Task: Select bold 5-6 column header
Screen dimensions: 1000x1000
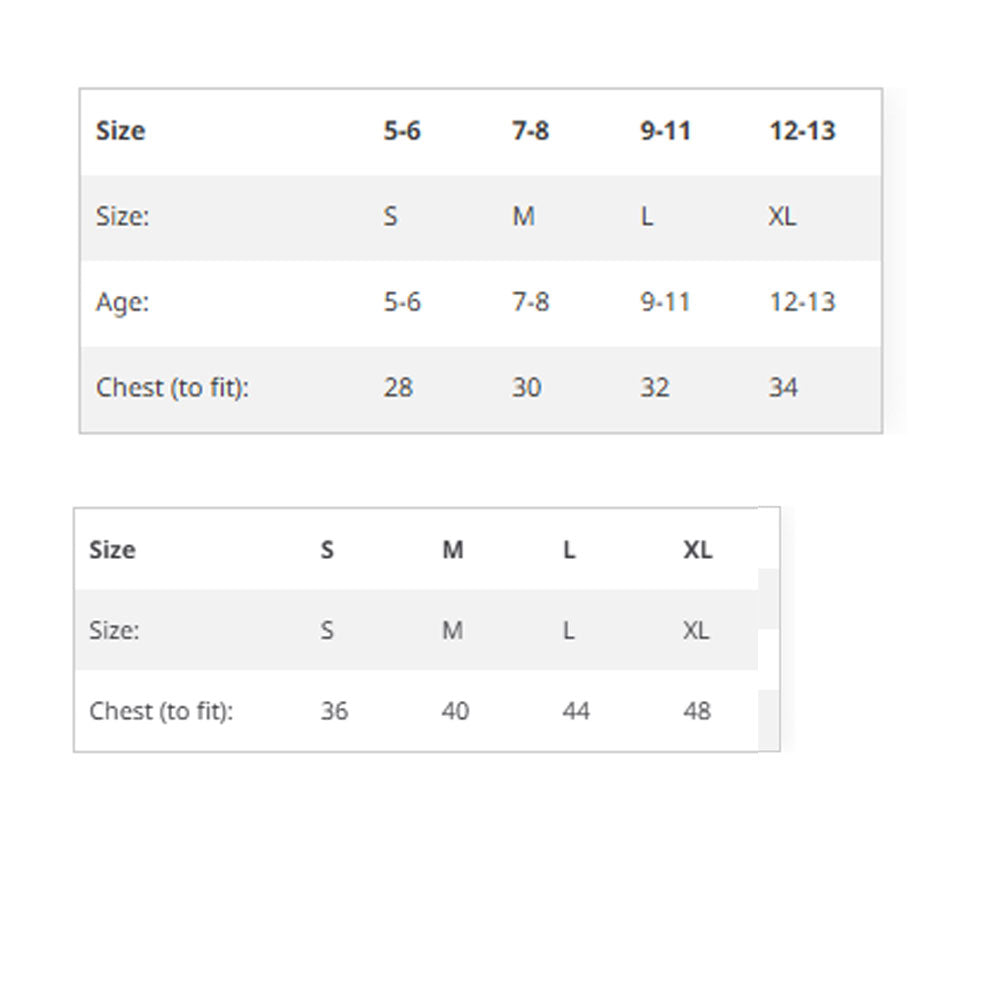Action: pos(402,131)
